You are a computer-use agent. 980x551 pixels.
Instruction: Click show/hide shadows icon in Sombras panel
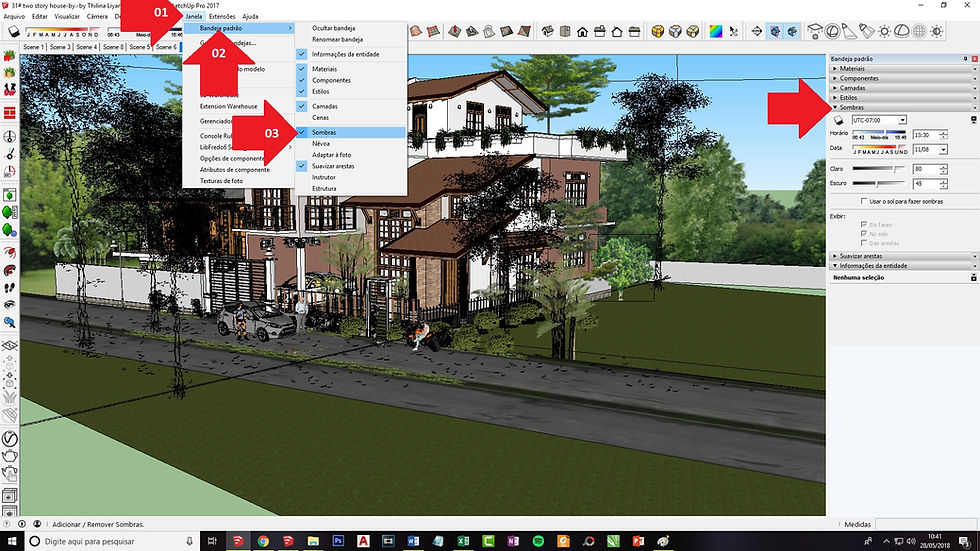839,120
